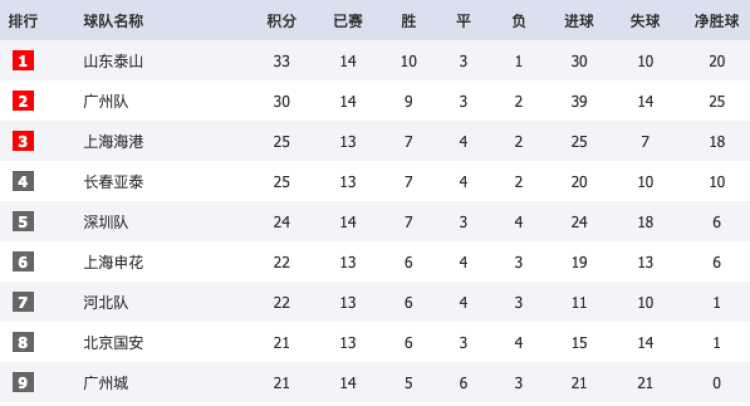Select team name 上海海港
The width and height of the screenshot is (750, 406).
pos(113,141)
